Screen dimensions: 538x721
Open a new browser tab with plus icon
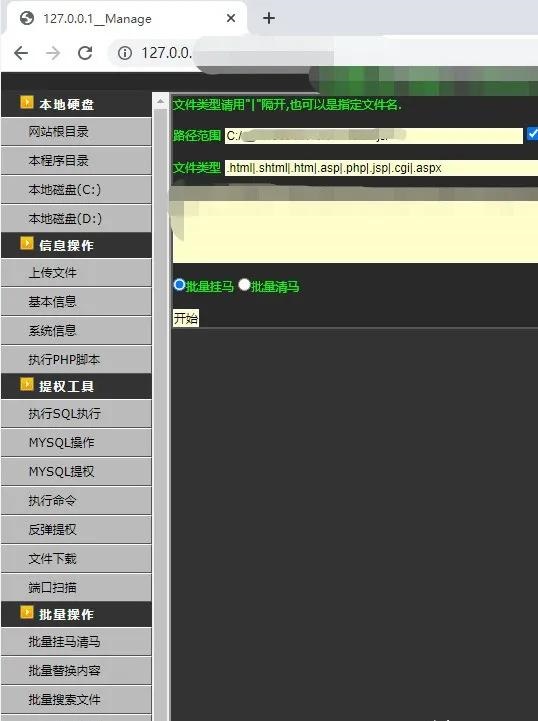pos(269,18)
